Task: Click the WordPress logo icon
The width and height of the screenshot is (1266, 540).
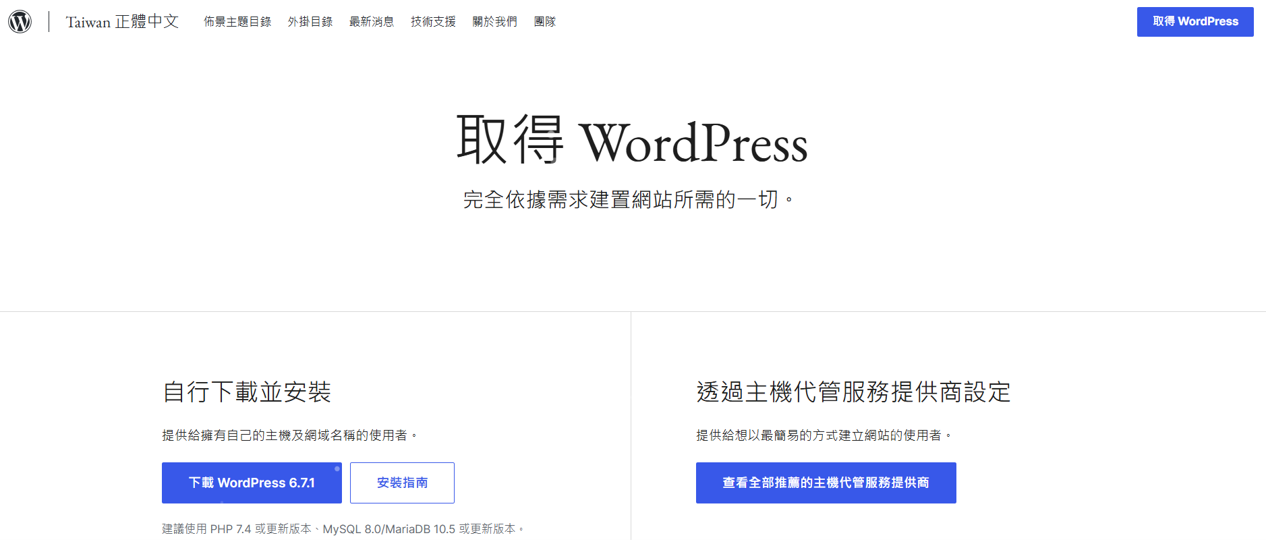Action: 20,21
